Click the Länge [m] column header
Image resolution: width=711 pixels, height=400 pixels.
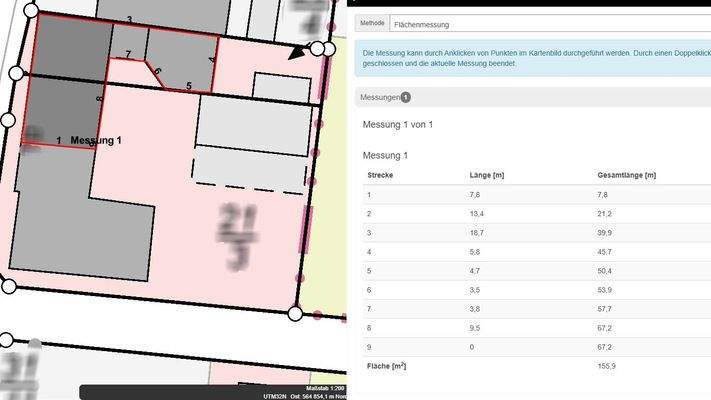coord(486,175)
